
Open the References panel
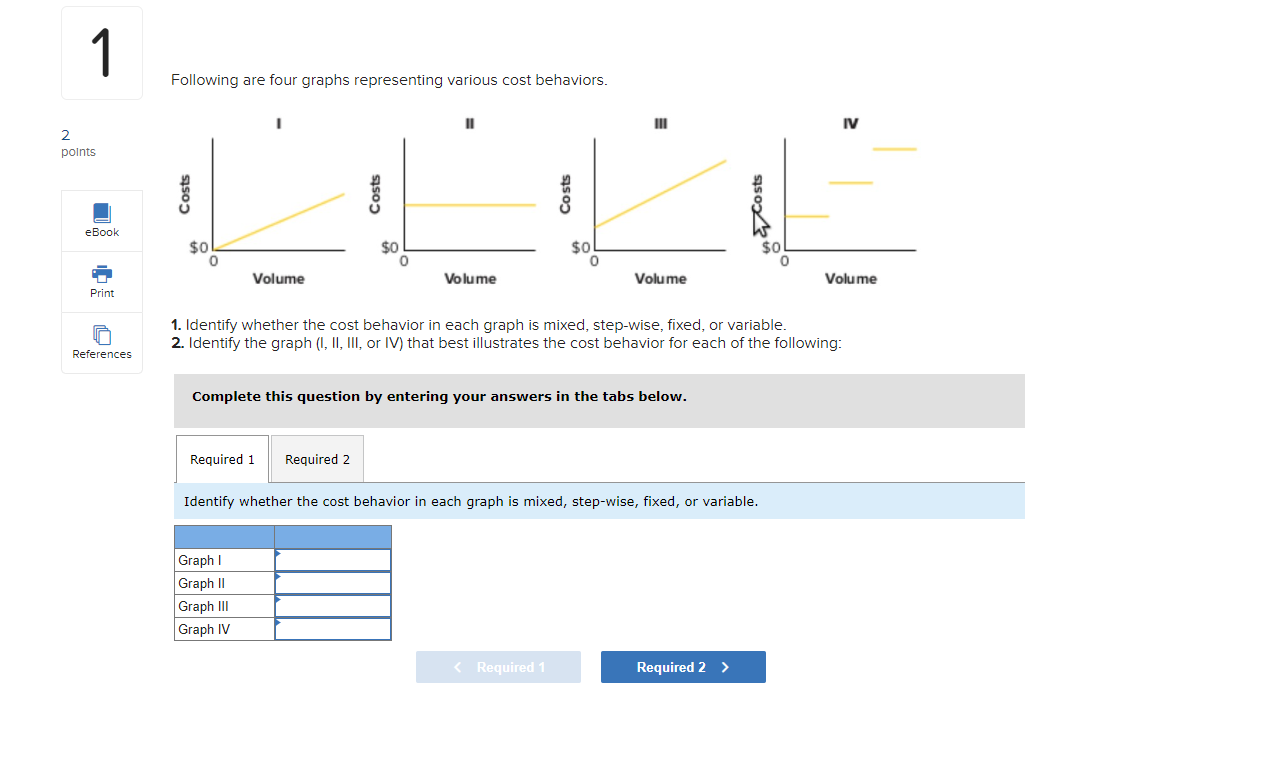[x=101, y=343]
